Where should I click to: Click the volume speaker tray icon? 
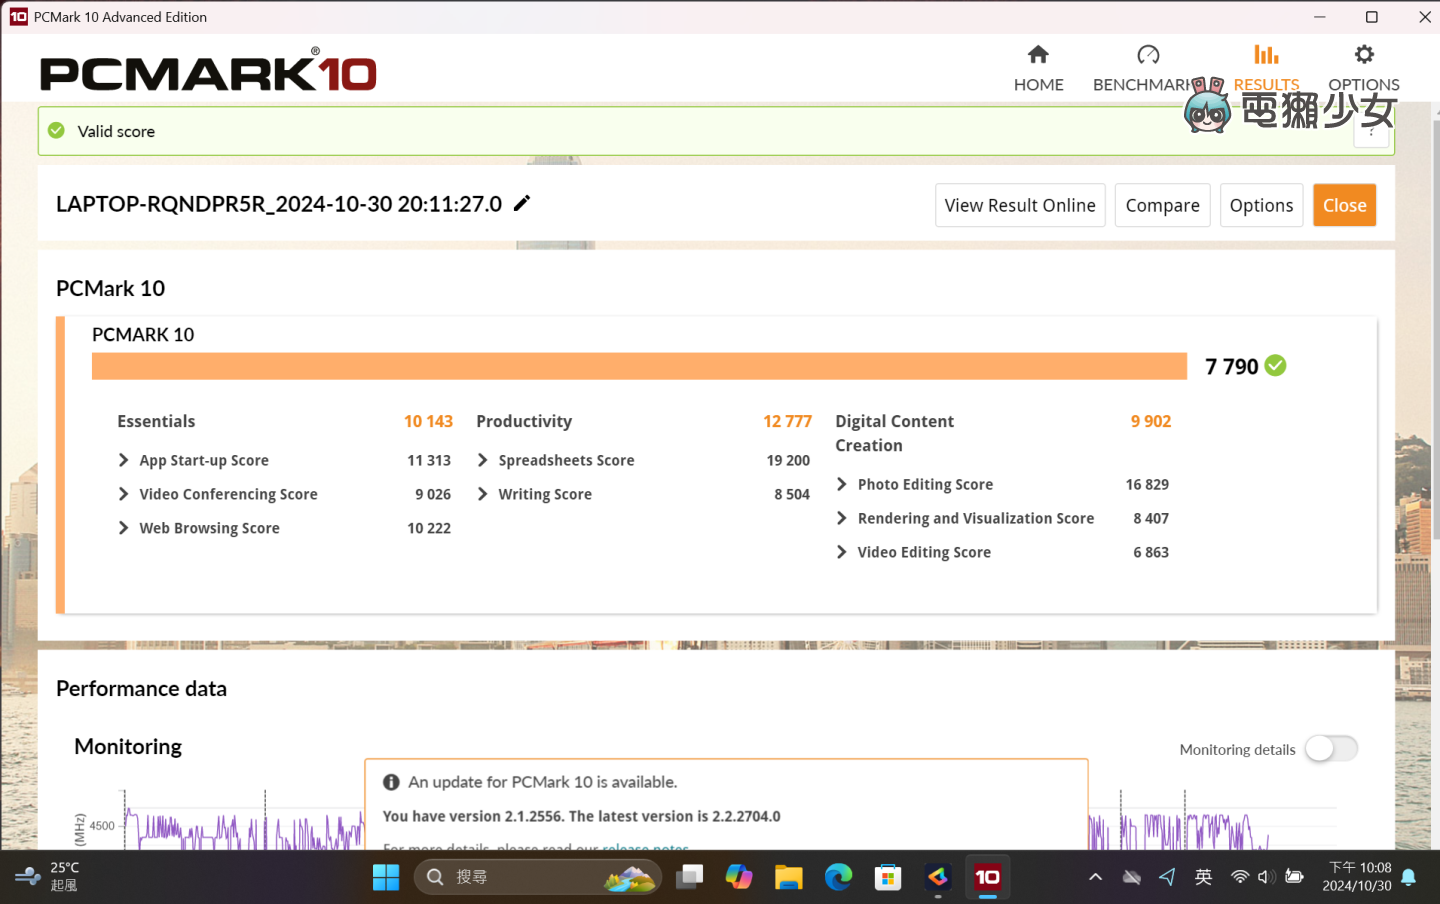pyautogui.click(x=1266, y=877)
